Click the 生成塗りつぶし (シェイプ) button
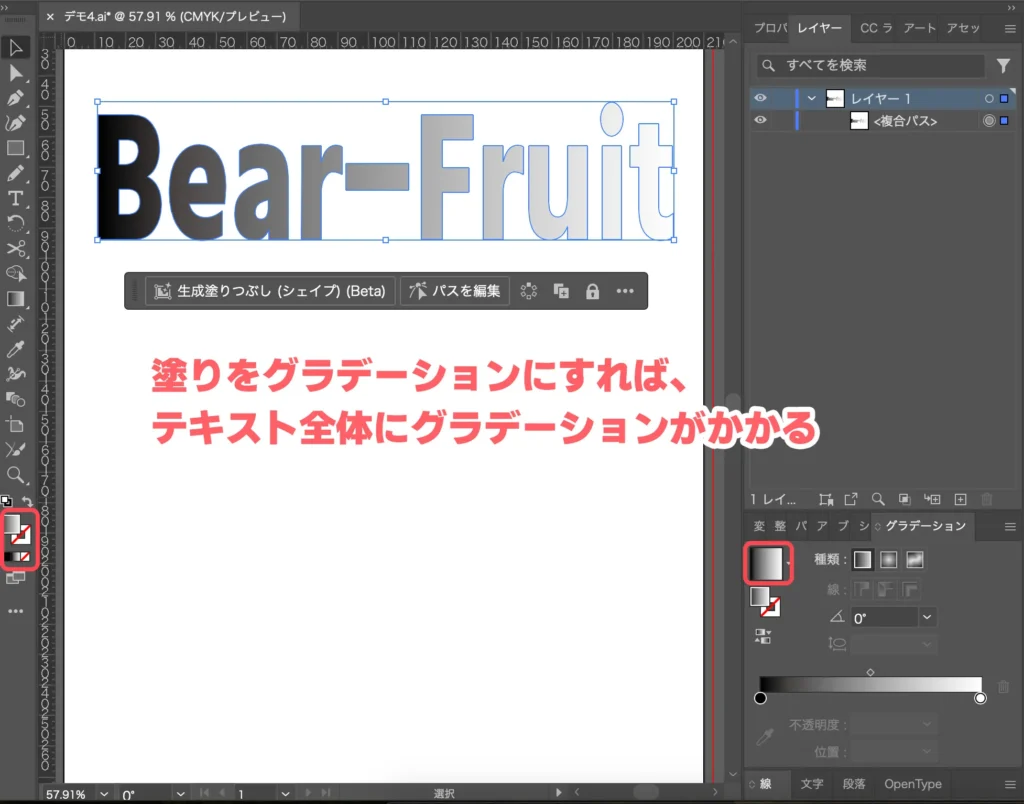The height and width of the screenshot is (804, 1024). click(x=270, y=291)
